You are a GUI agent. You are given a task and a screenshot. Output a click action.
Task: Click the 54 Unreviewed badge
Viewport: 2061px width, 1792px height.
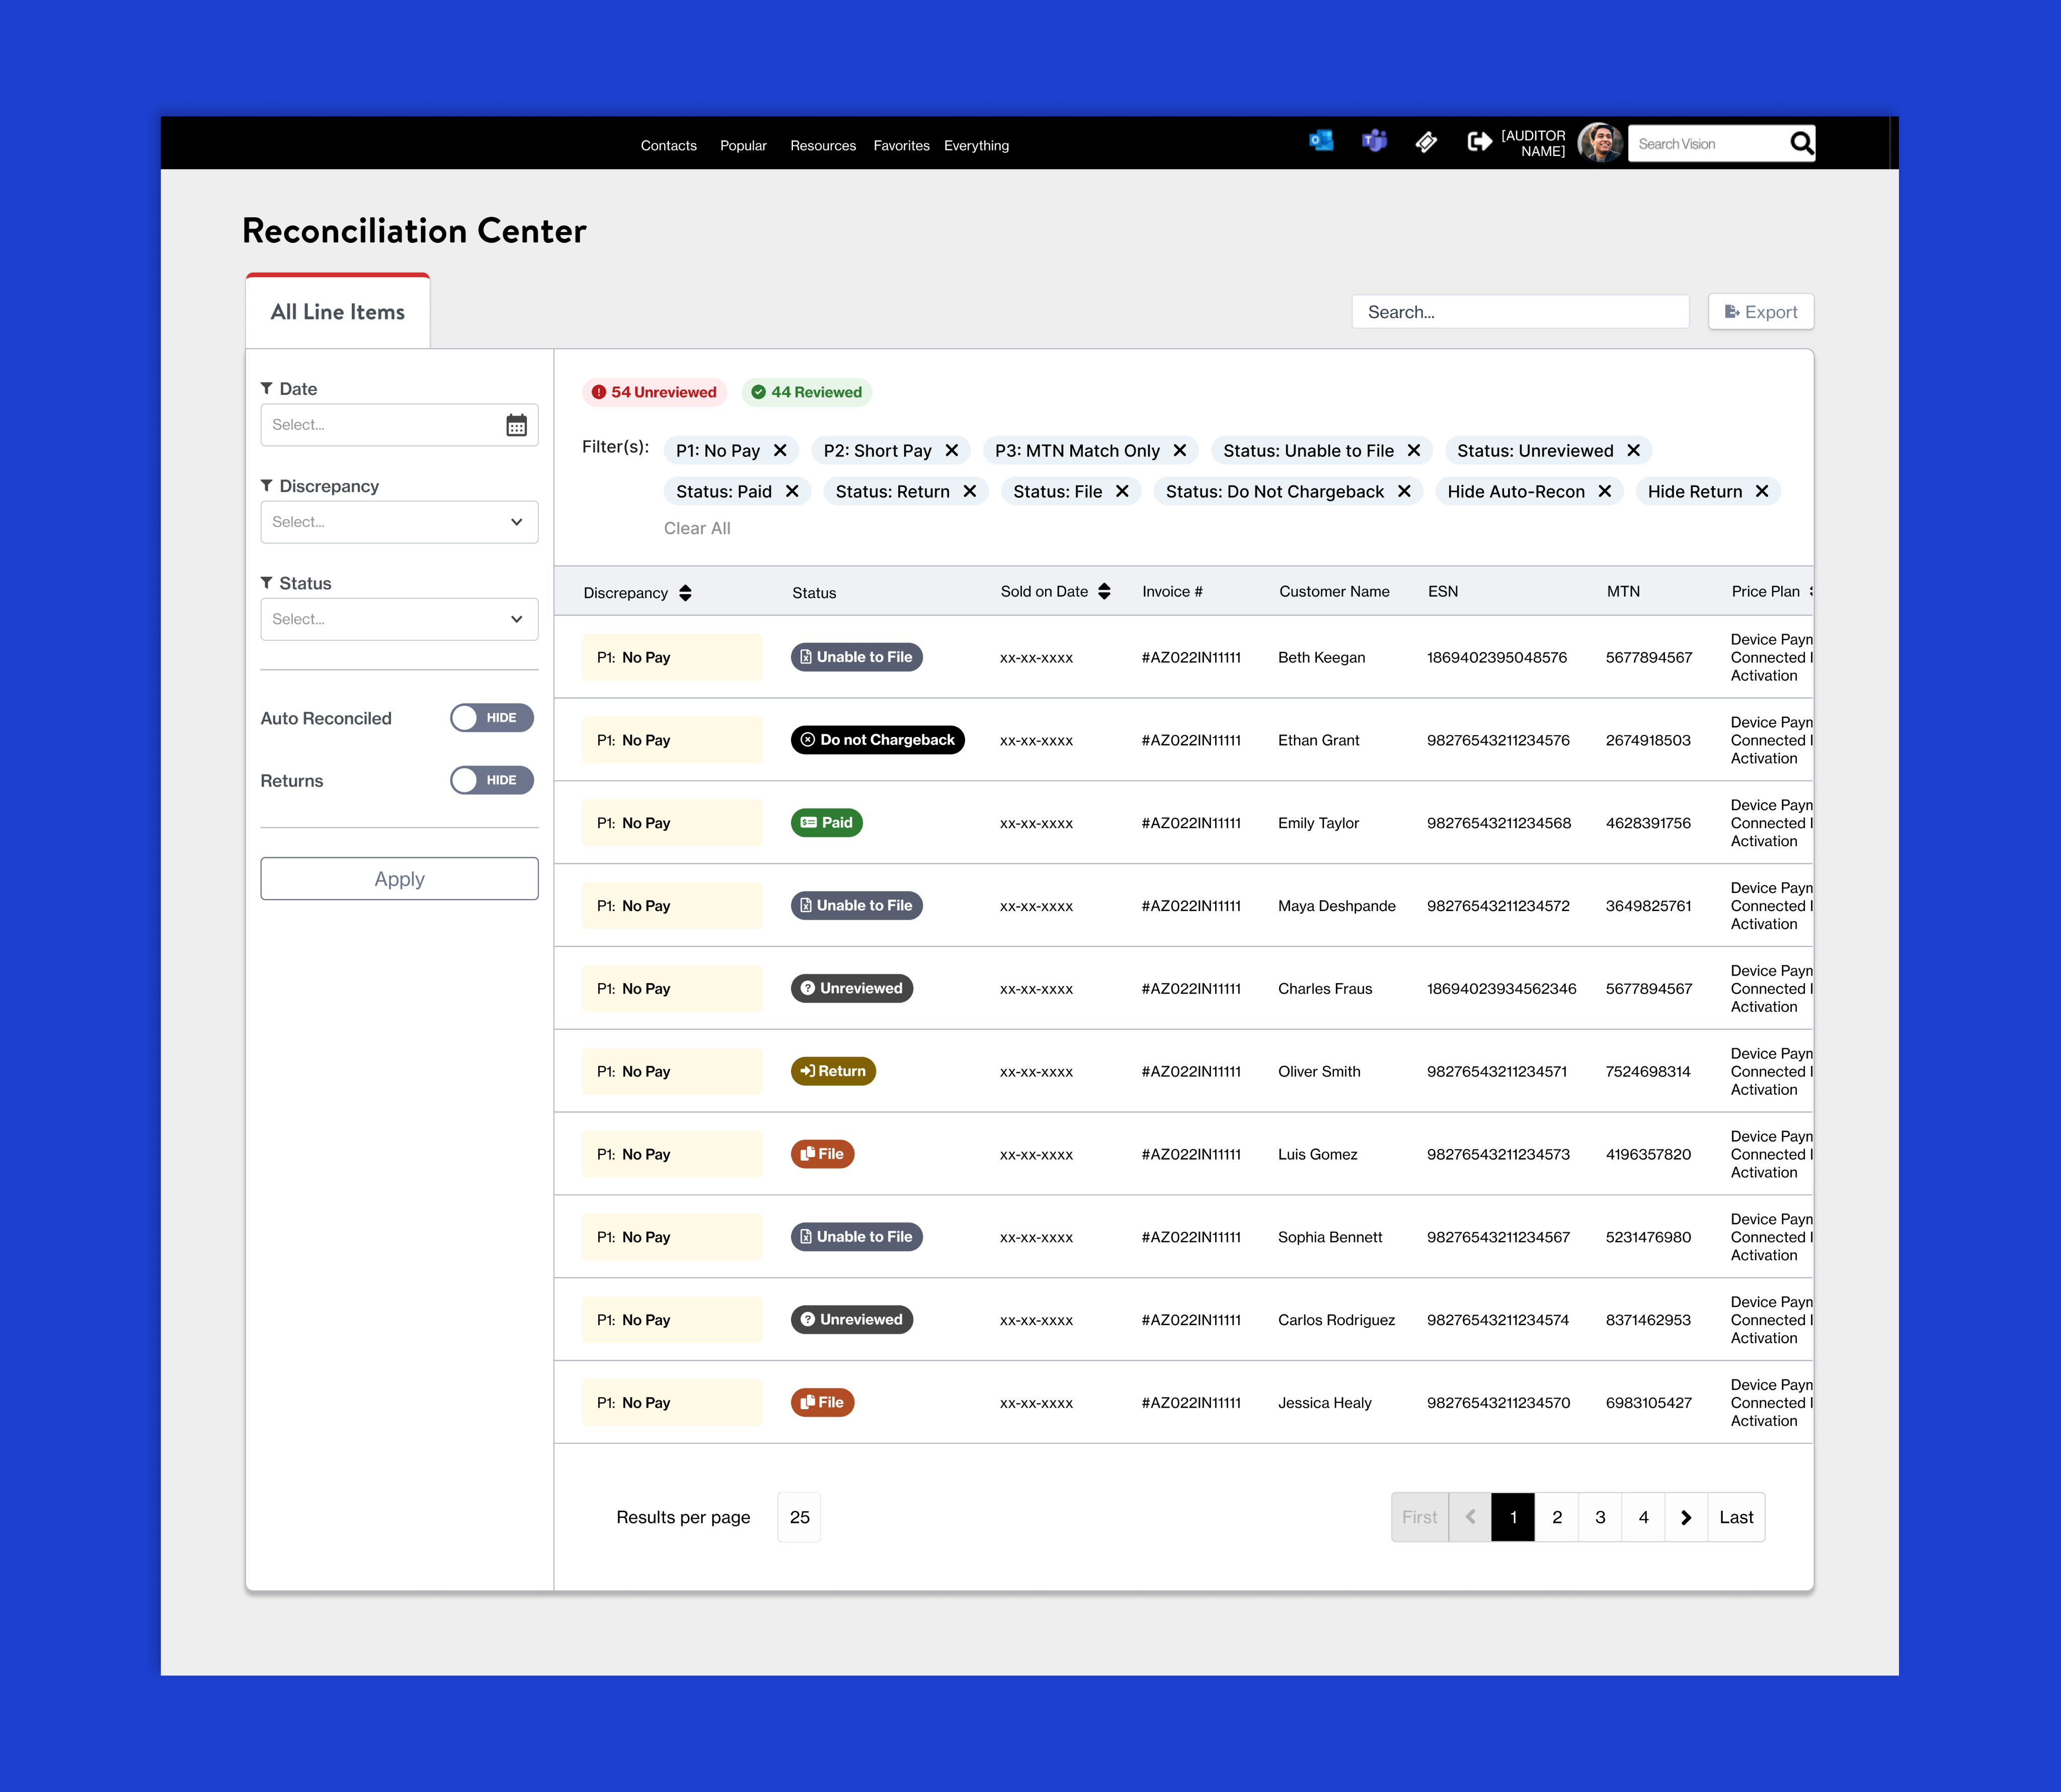(x=655, y=392)
